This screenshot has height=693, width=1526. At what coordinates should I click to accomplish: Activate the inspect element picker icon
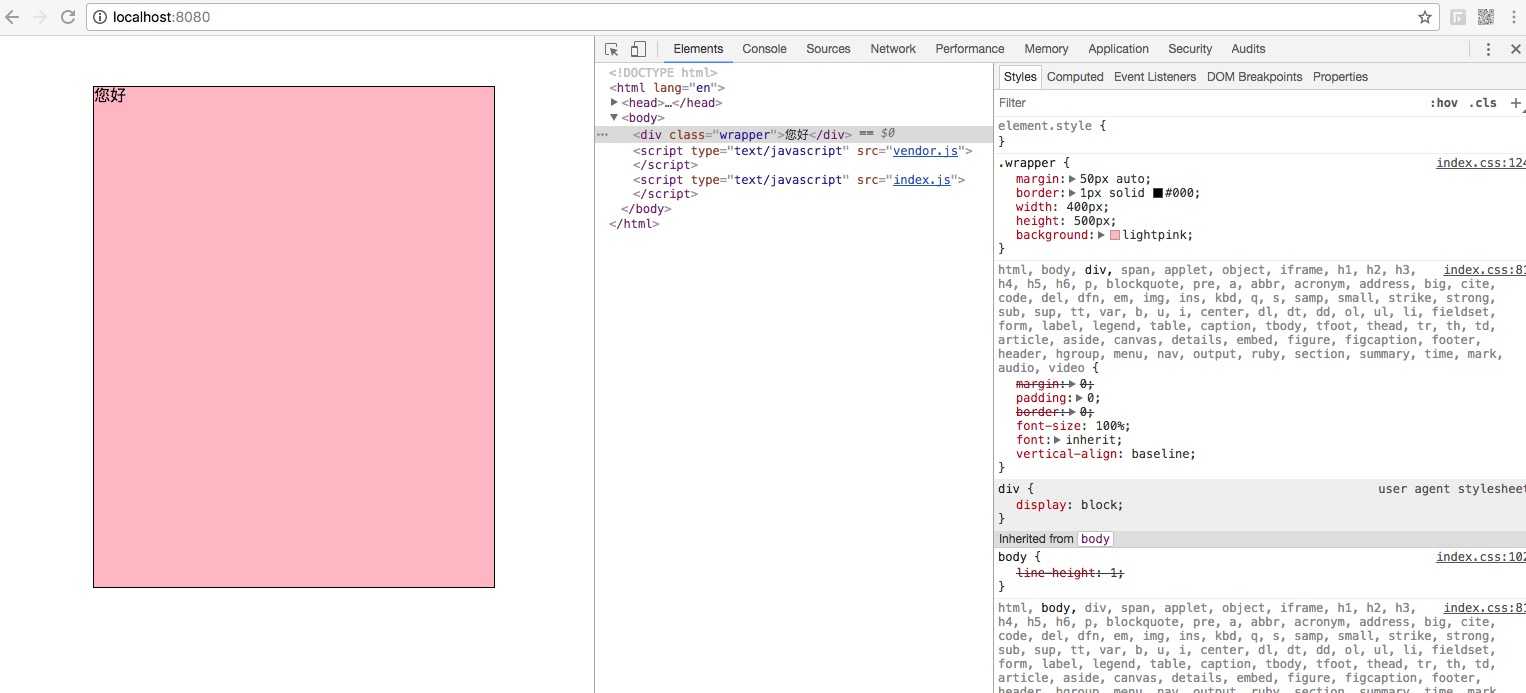click(x=612, y=49)
